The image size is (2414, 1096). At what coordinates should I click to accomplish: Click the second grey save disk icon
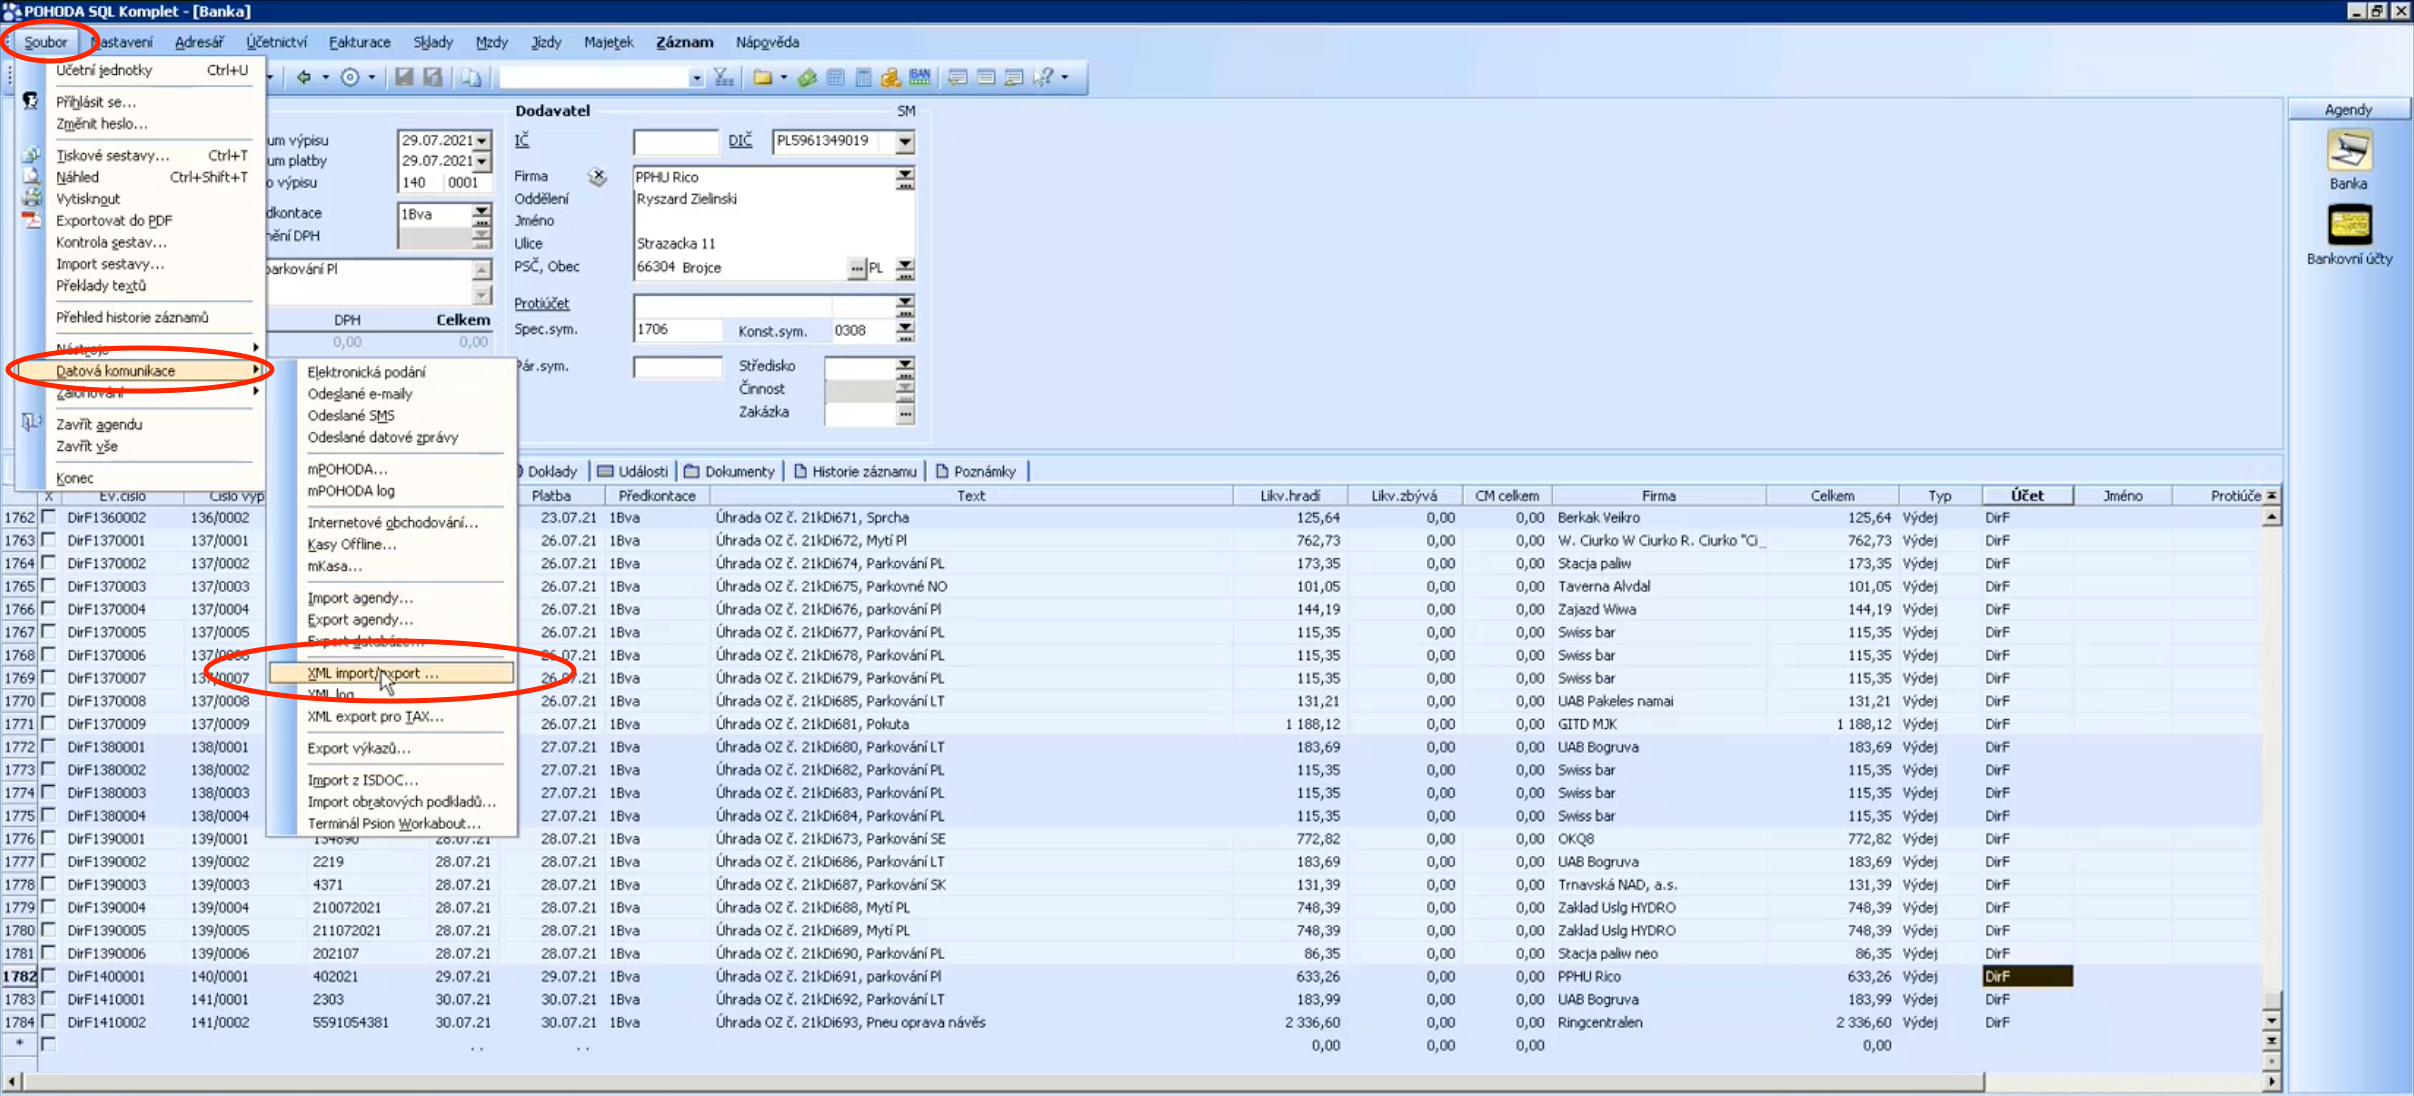(433, 77)
